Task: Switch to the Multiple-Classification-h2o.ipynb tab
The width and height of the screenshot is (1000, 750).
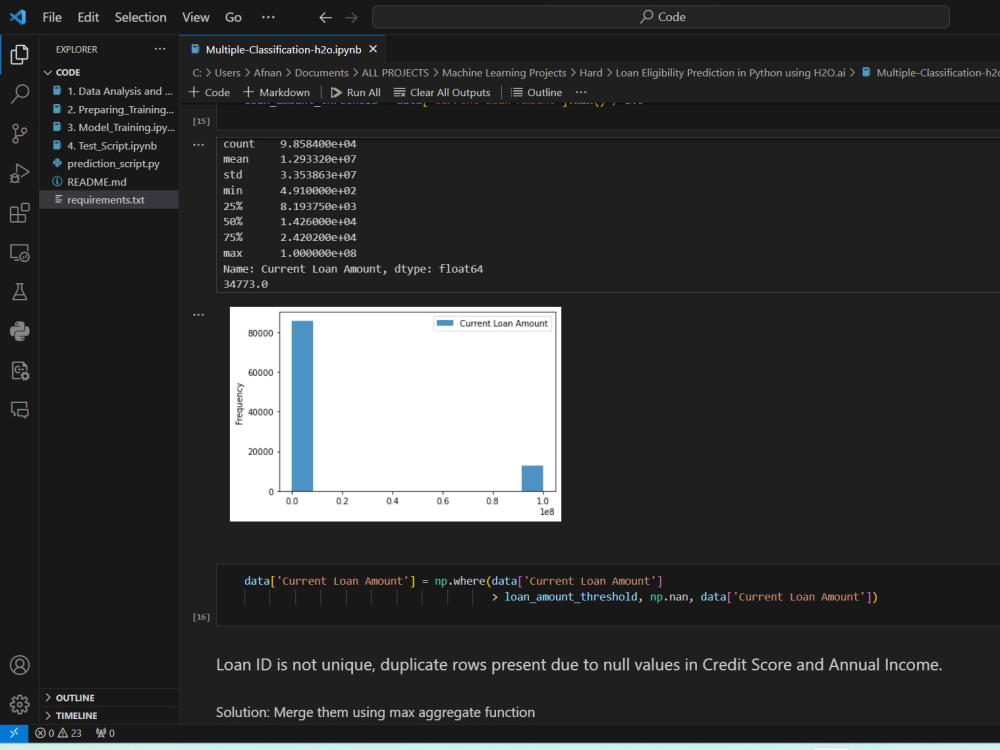Action: tap(283, 48)
